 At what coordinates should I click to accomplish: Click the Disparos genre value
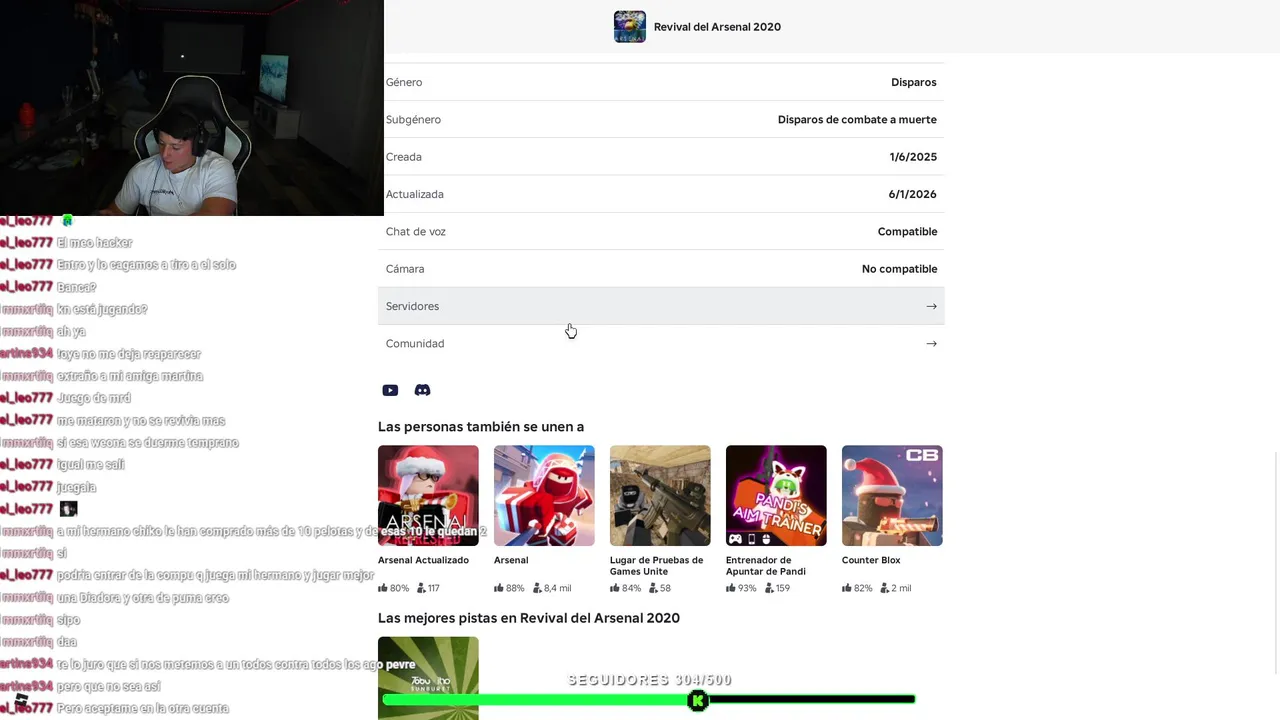[914, 82]
